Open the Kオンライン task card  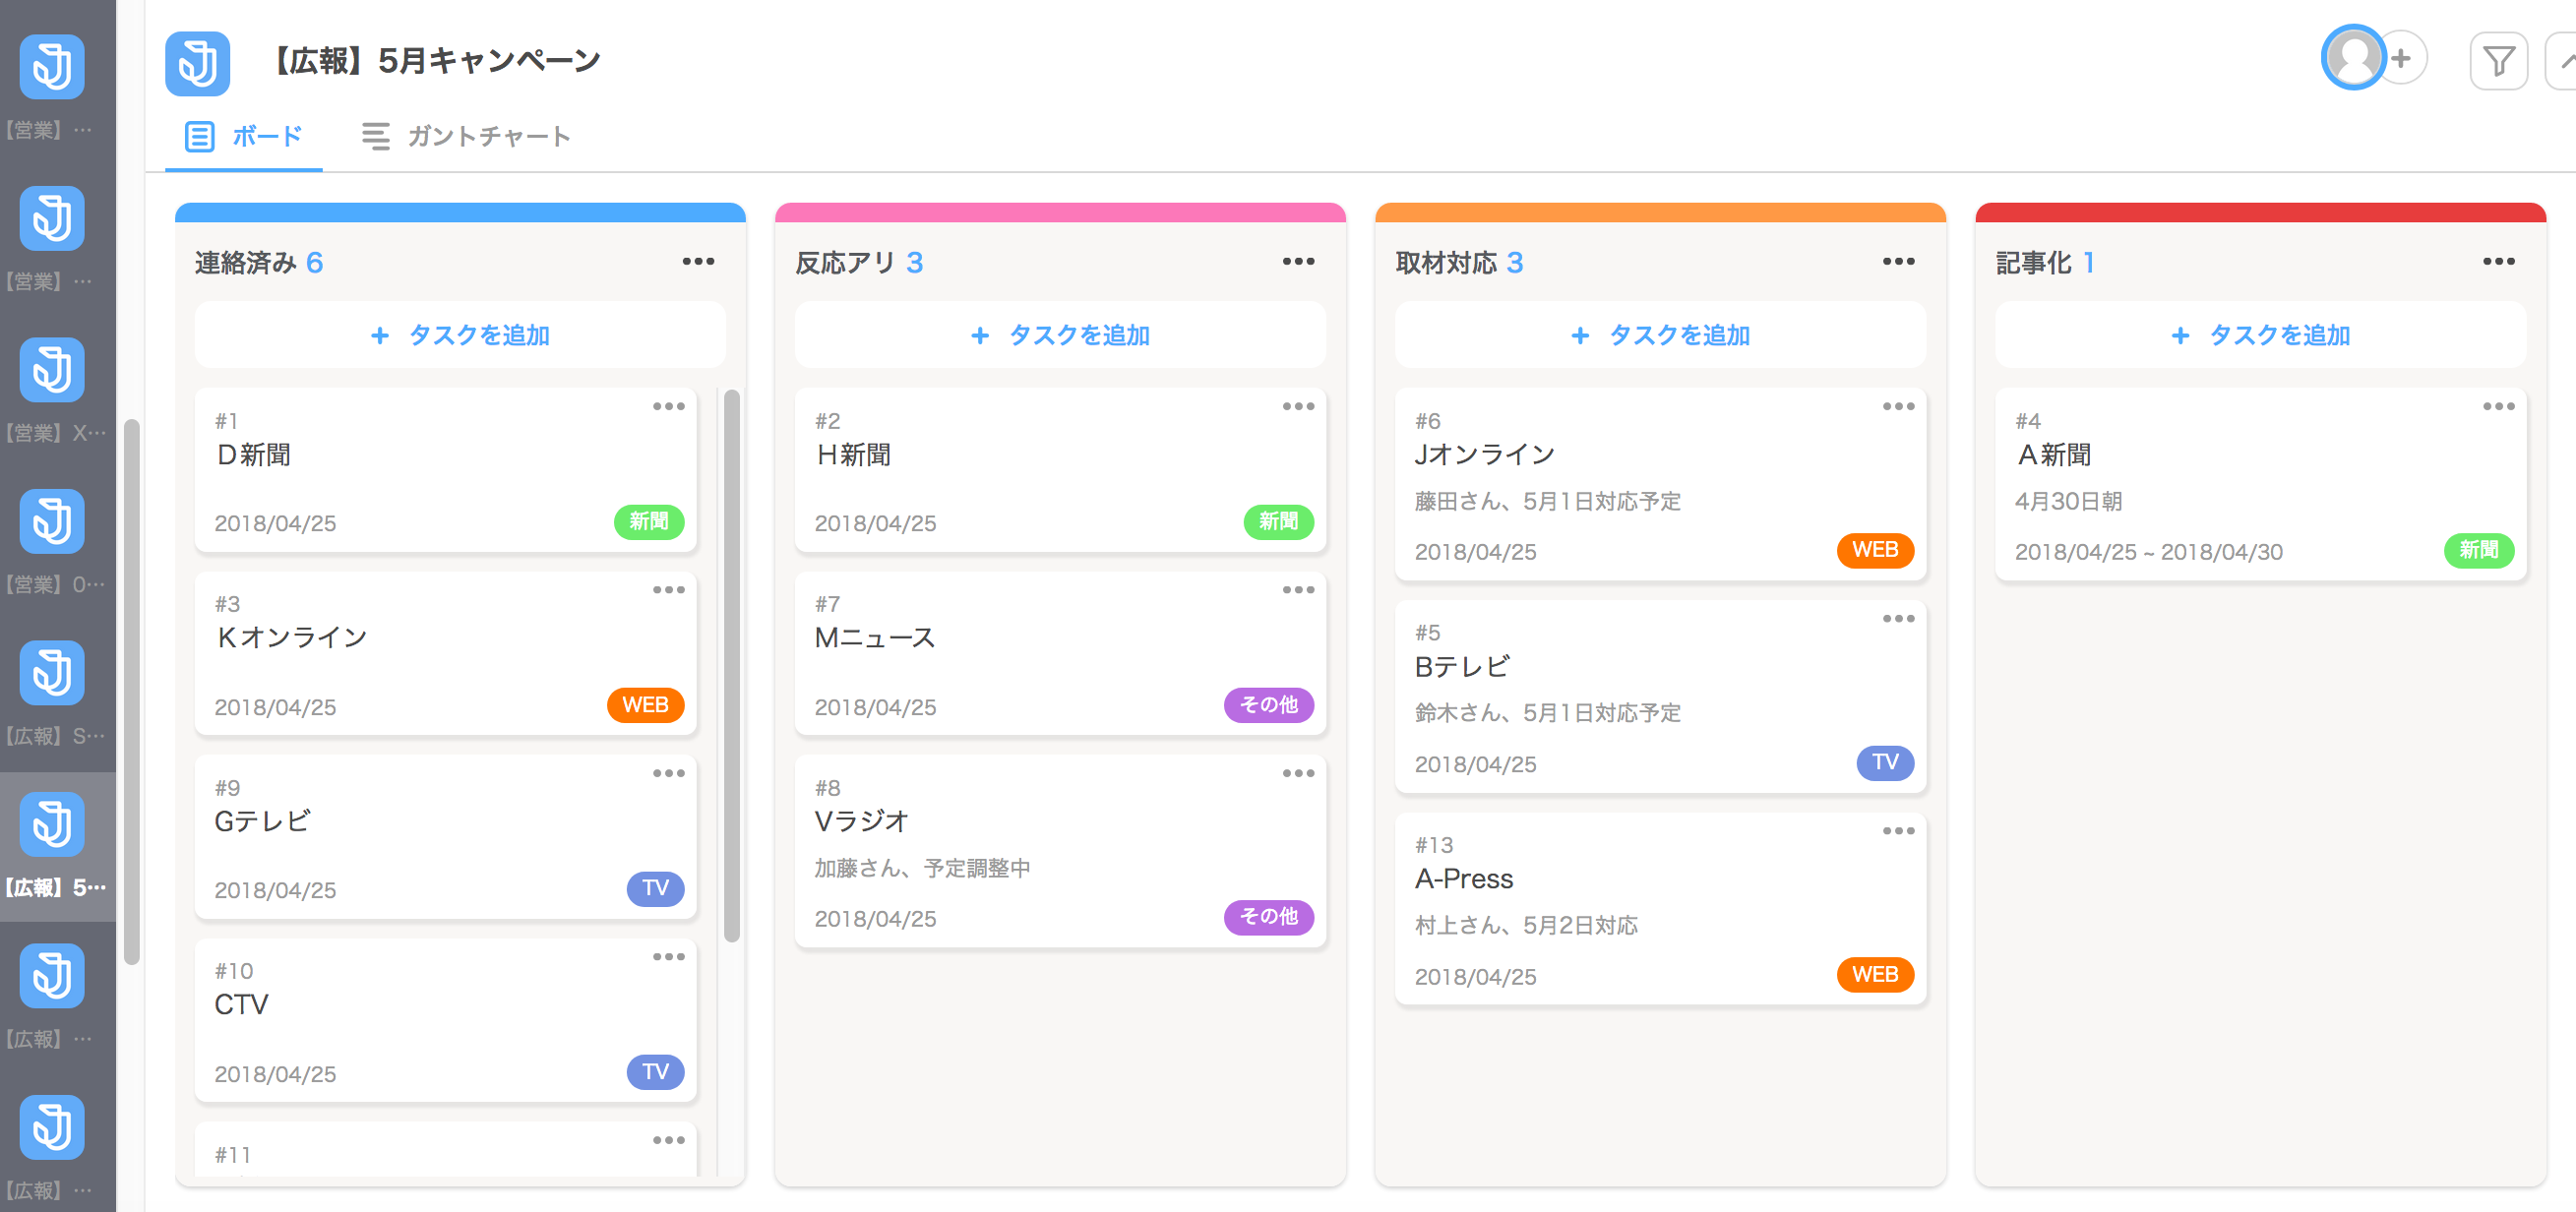pyautogui.click(x=445, y=653)
